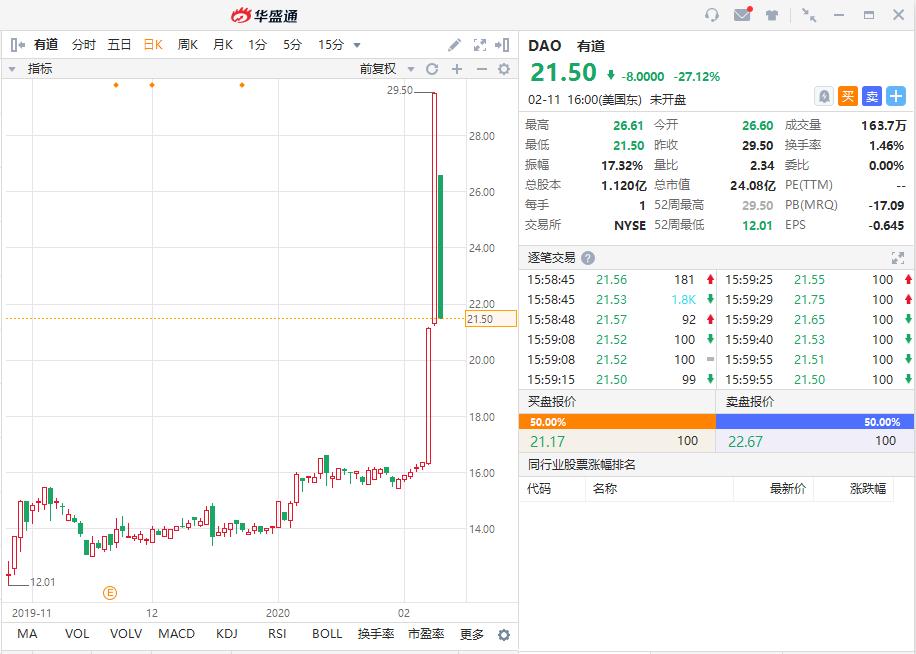Viewport: 916px width, 654px height.
Task: Sort by 最新价 column header
Action: coord(787,489)
